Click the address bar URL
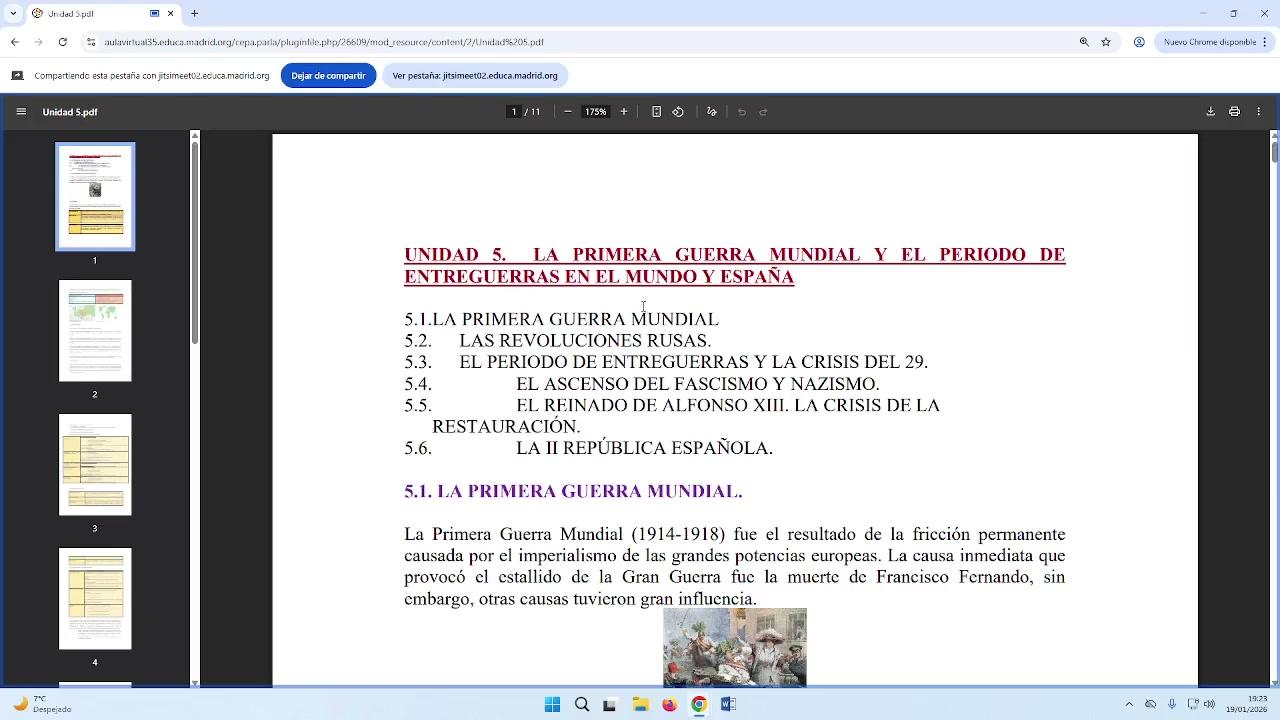Viewport: 1280px width, 720px height. tap(324, 42)
